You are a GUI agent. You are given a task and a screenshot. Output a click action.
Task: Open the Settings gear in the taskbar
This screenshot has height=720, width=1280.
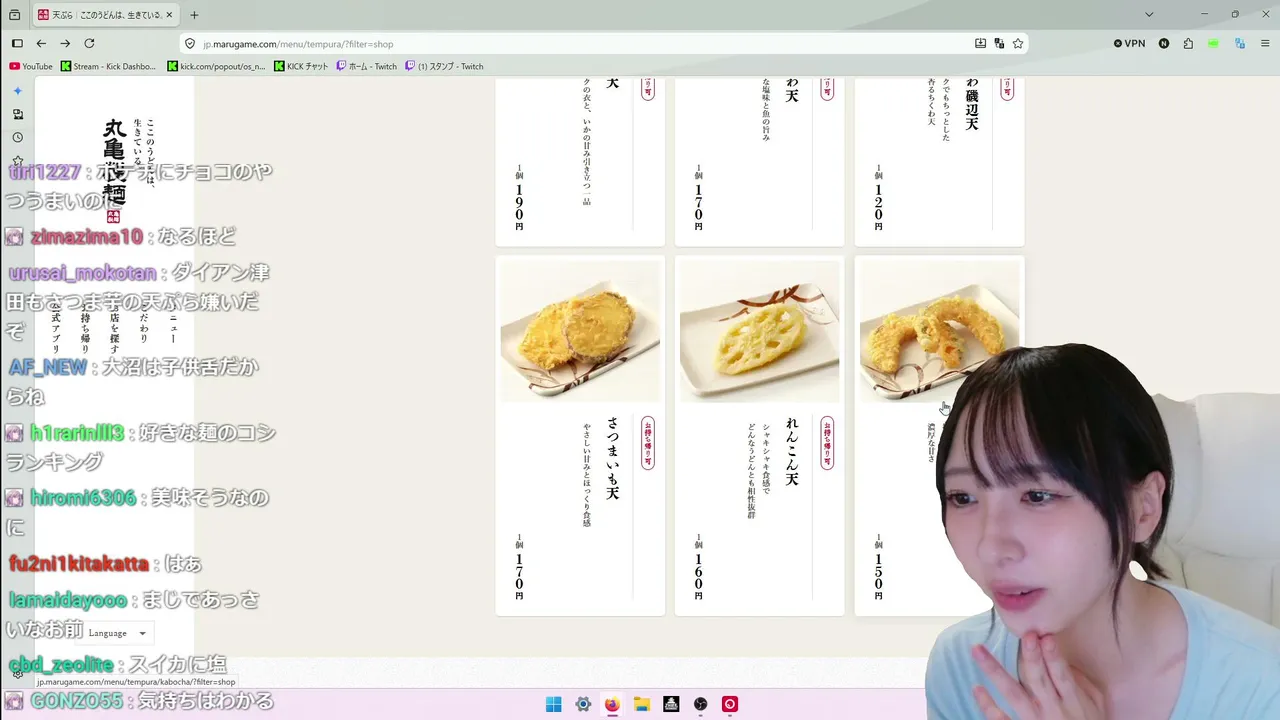click(x=583, y=704)
